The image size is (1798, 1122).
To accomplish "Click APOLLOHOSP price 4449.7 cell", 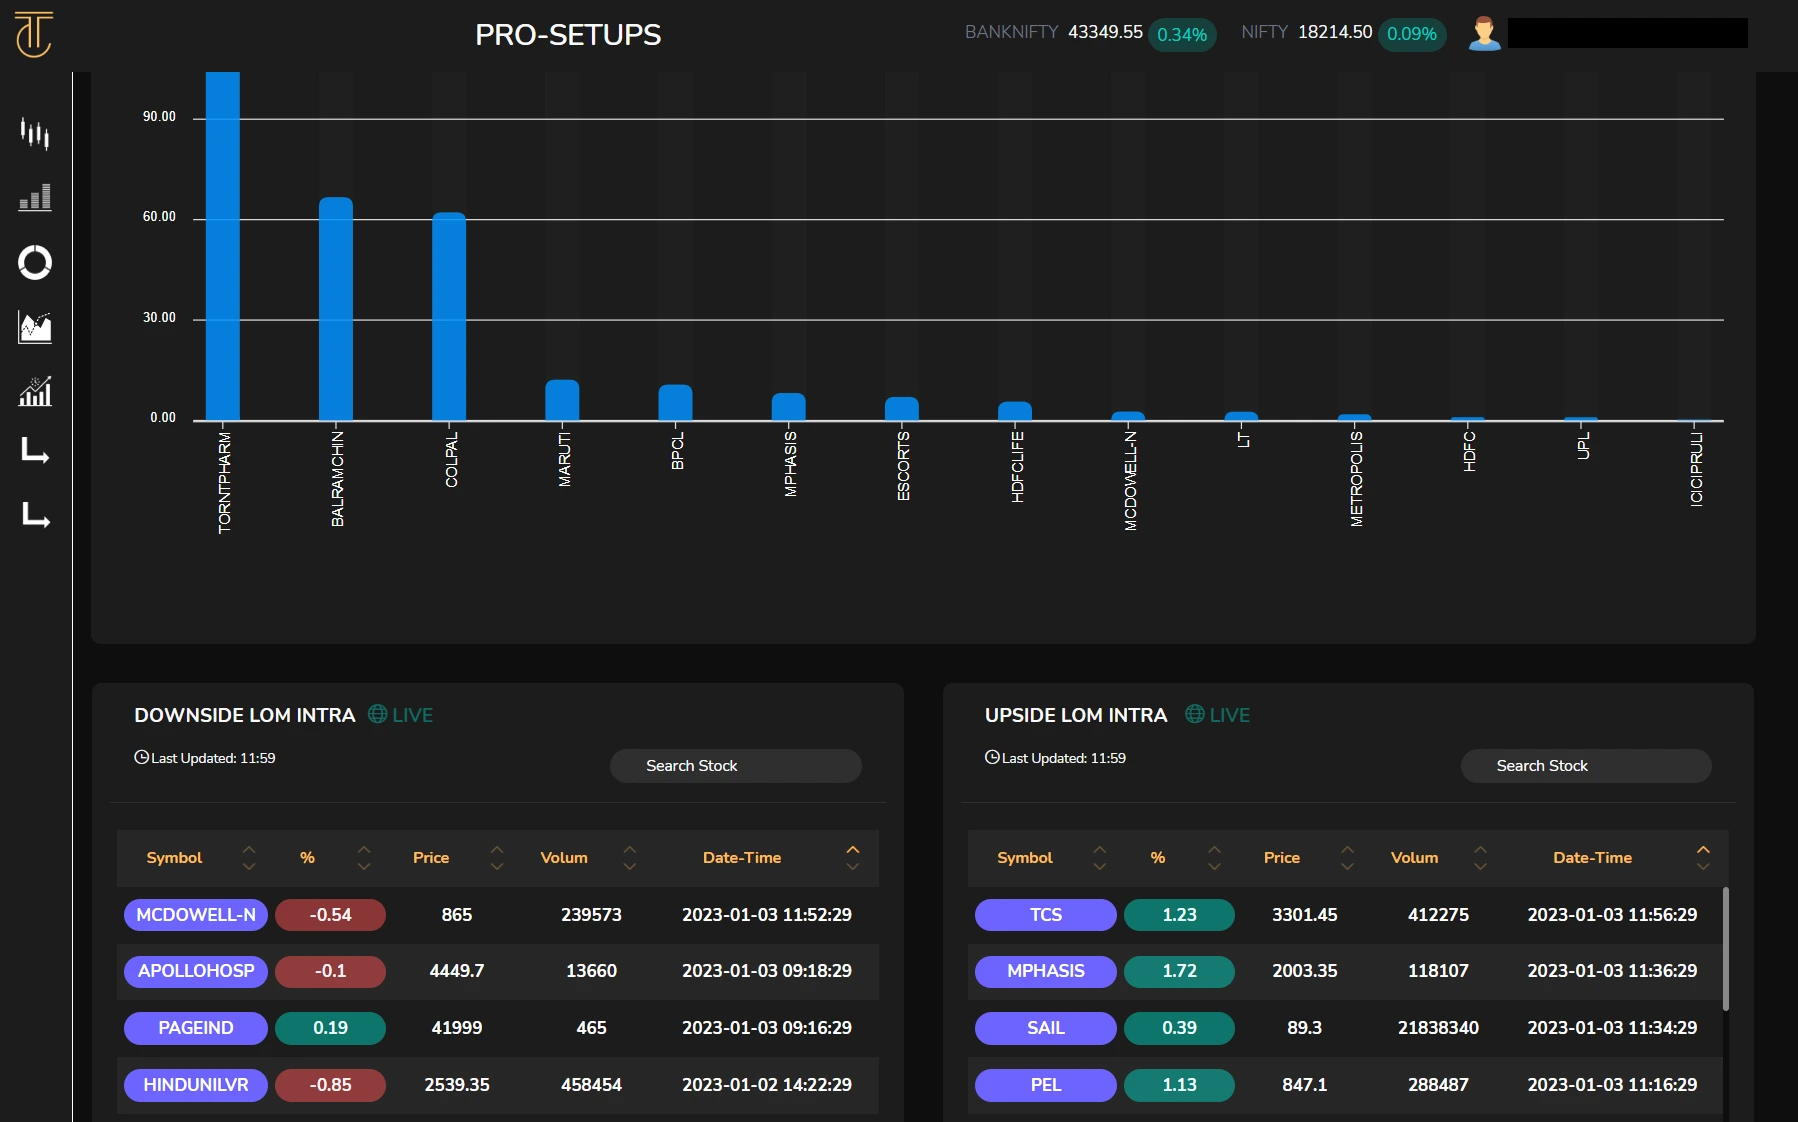I will point(457,971).
